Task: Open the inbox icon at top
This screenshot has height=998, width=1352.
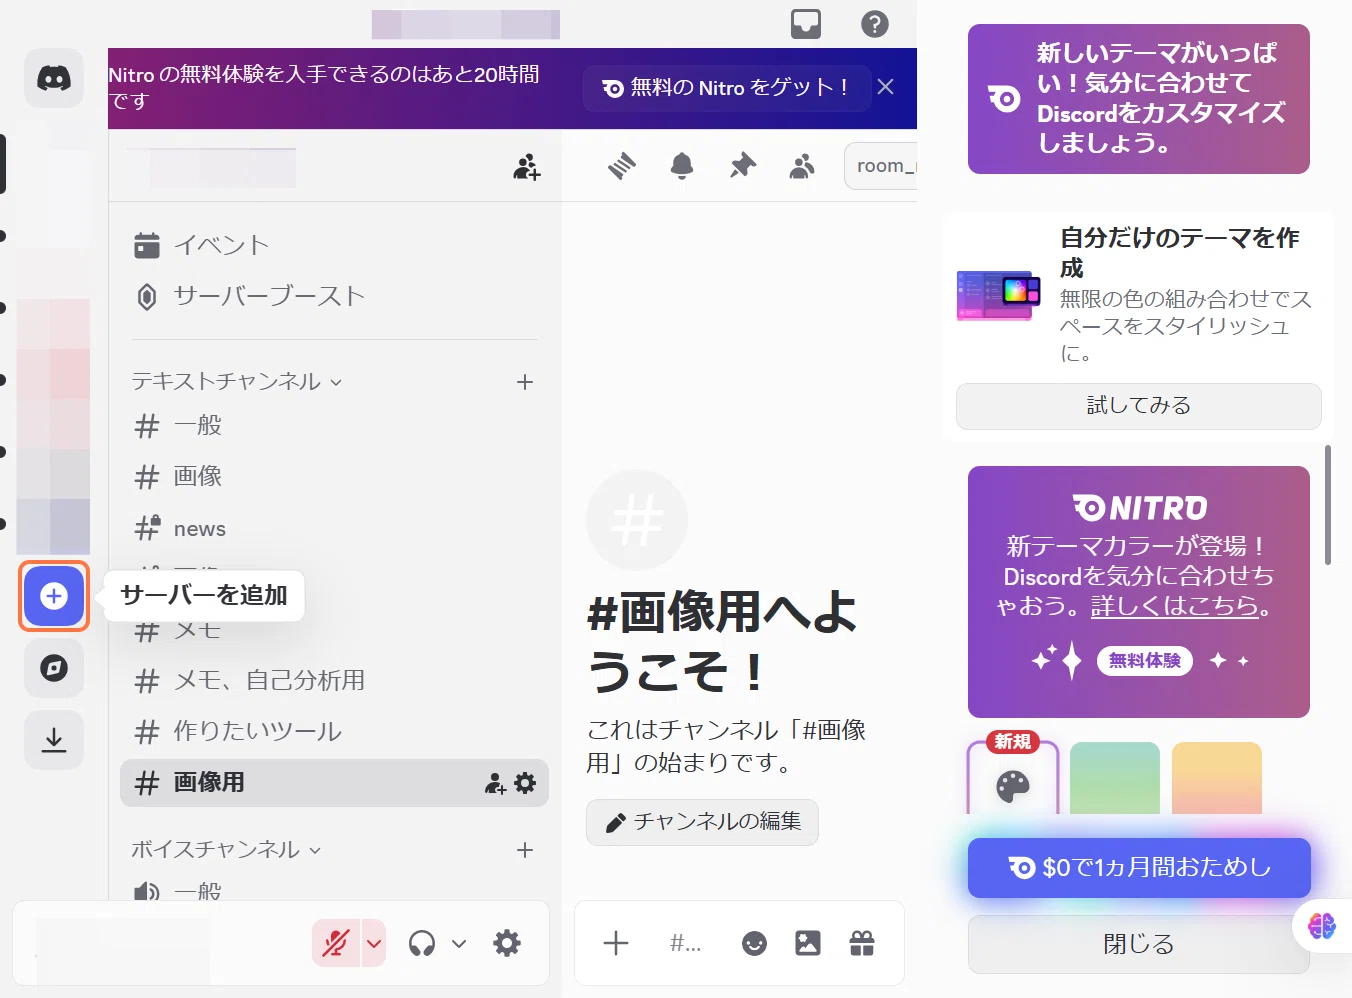Action: [806, 24]
